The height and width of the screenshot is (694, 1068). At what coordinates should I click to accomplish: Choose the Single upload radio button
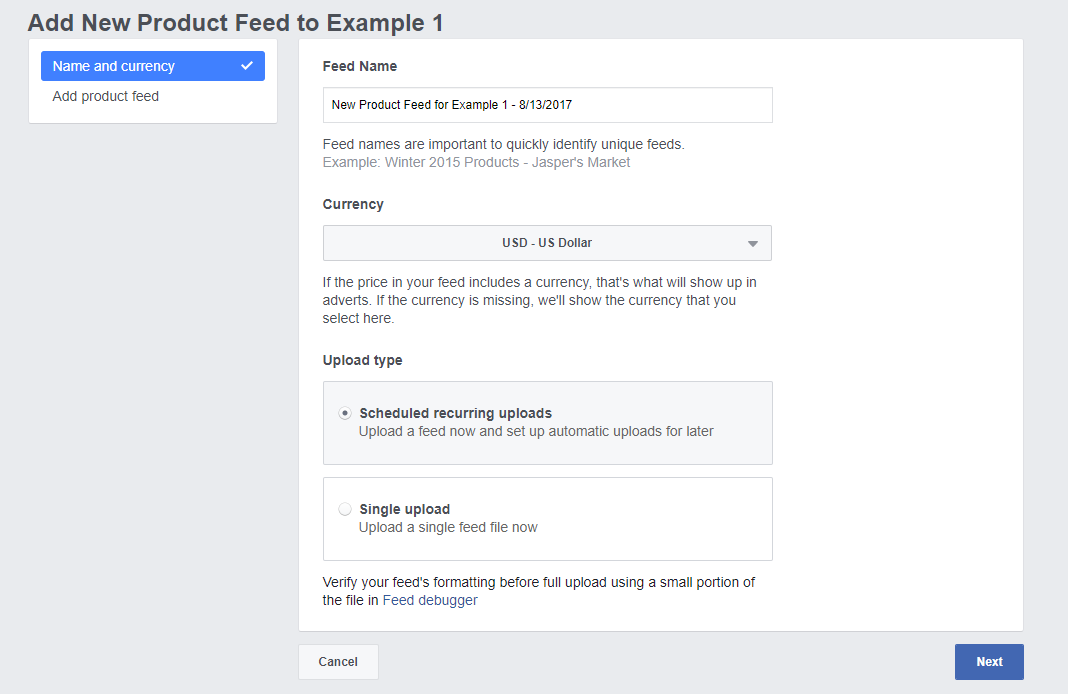[x=345, y=509]
